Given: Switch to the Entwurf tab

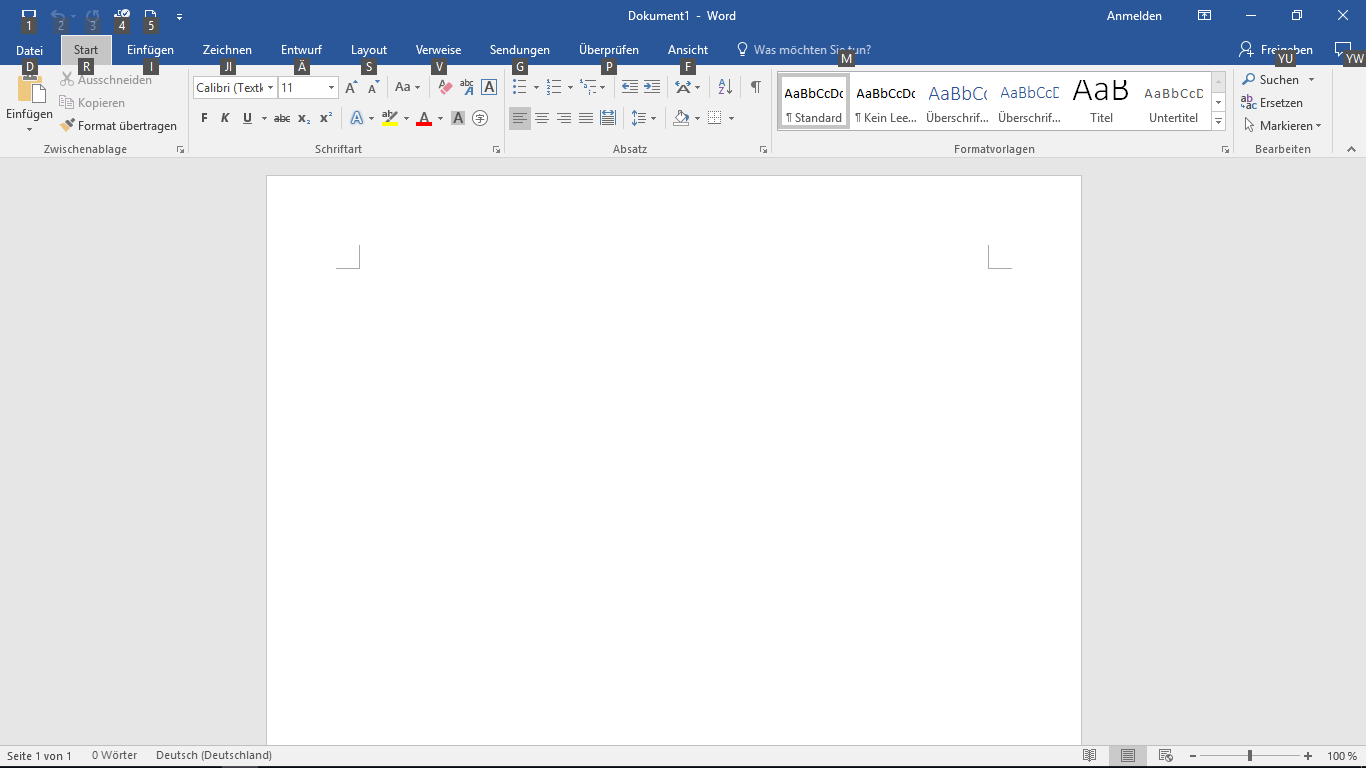Looking at the screenshot, I should 301,50.
